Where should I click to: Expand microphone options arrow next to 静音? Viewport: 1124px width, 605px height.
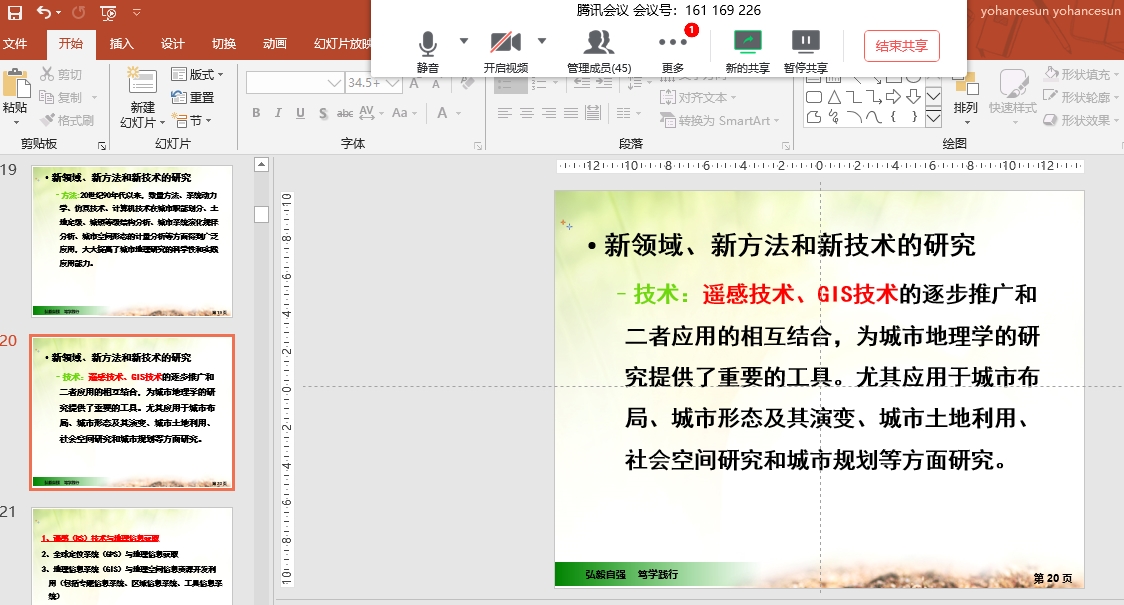463,41
